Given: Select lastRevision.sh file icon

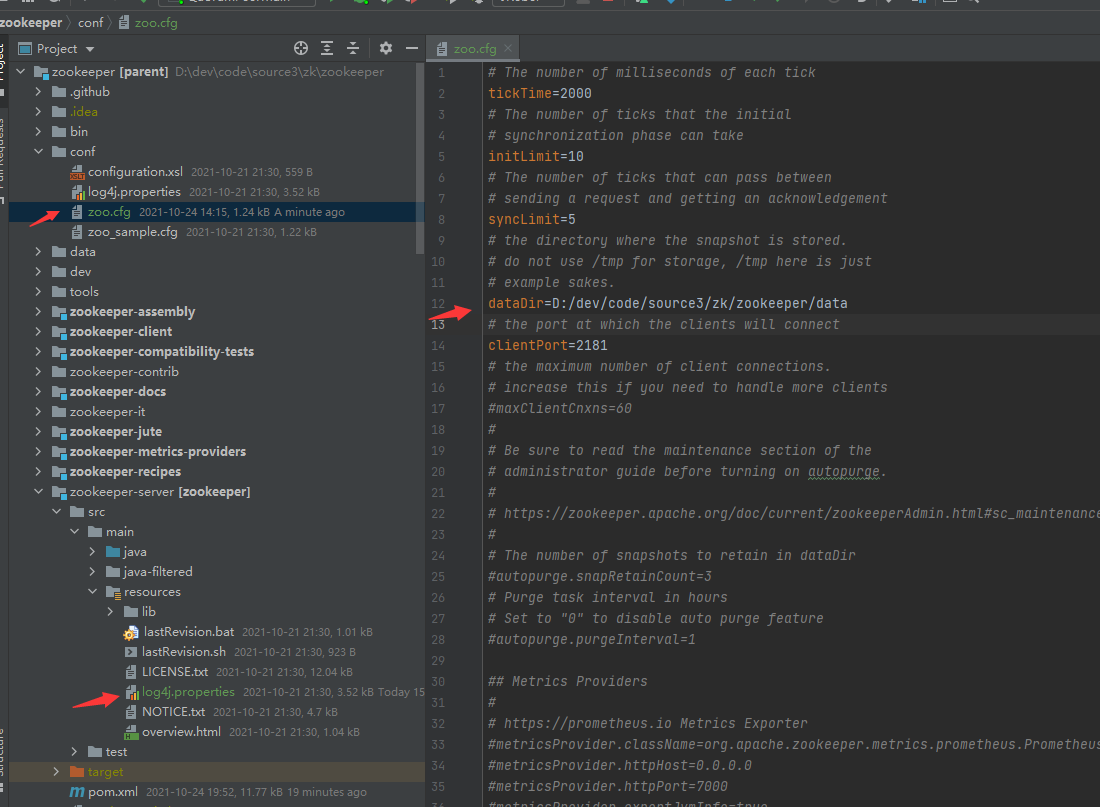Looking at the screenshot, I should pyautogui.click(x=130, y=652).
